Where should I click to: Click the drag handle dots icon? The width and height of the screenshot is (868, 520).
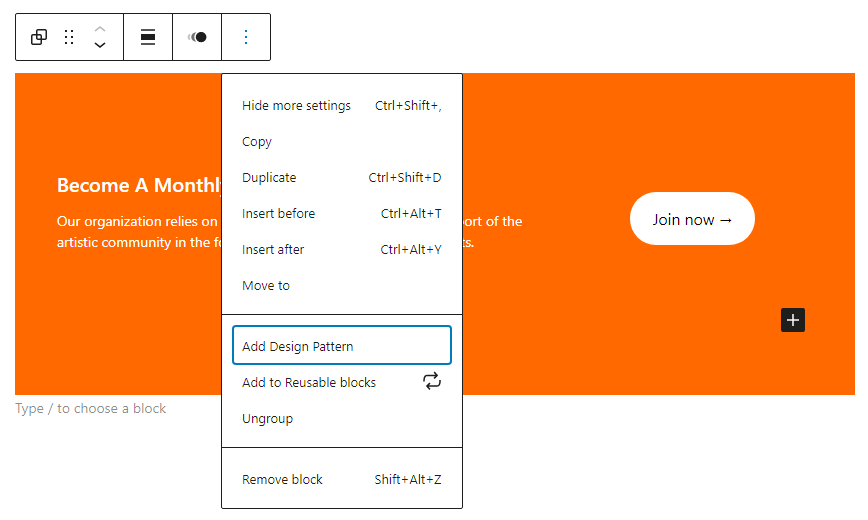(x=69, y=37)
